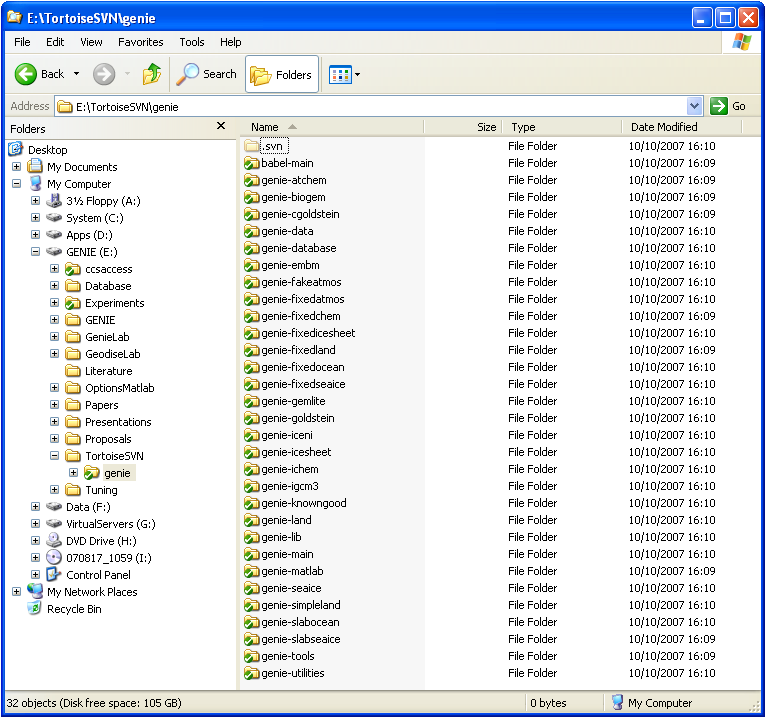Select the genie-main folder icon

252,554
